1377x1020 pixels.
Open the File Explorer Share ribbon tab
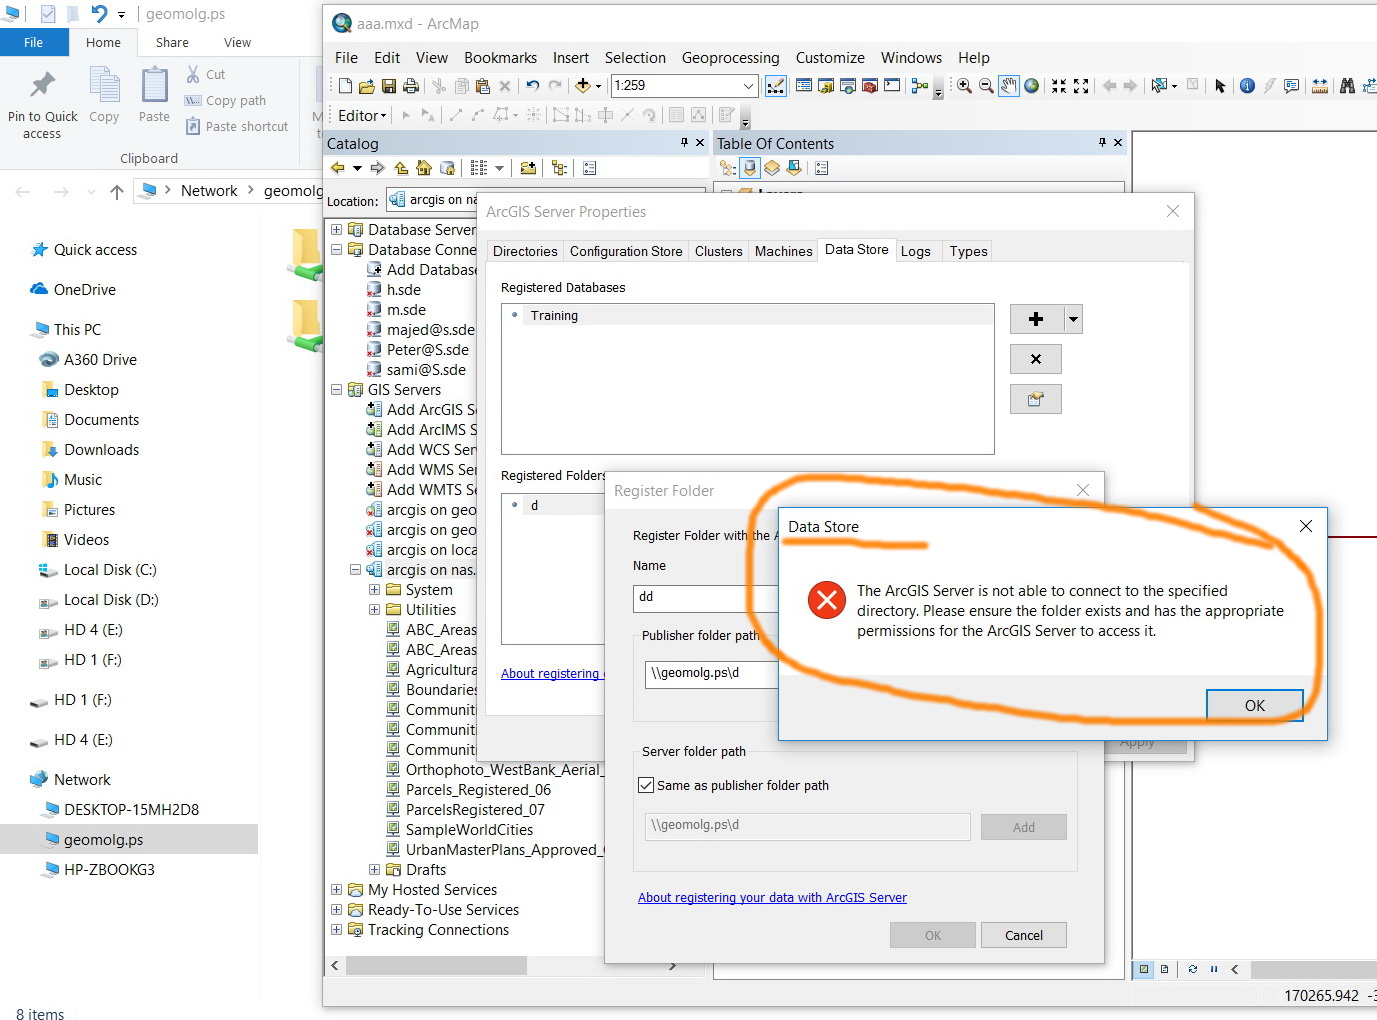[x=172, y=42]
